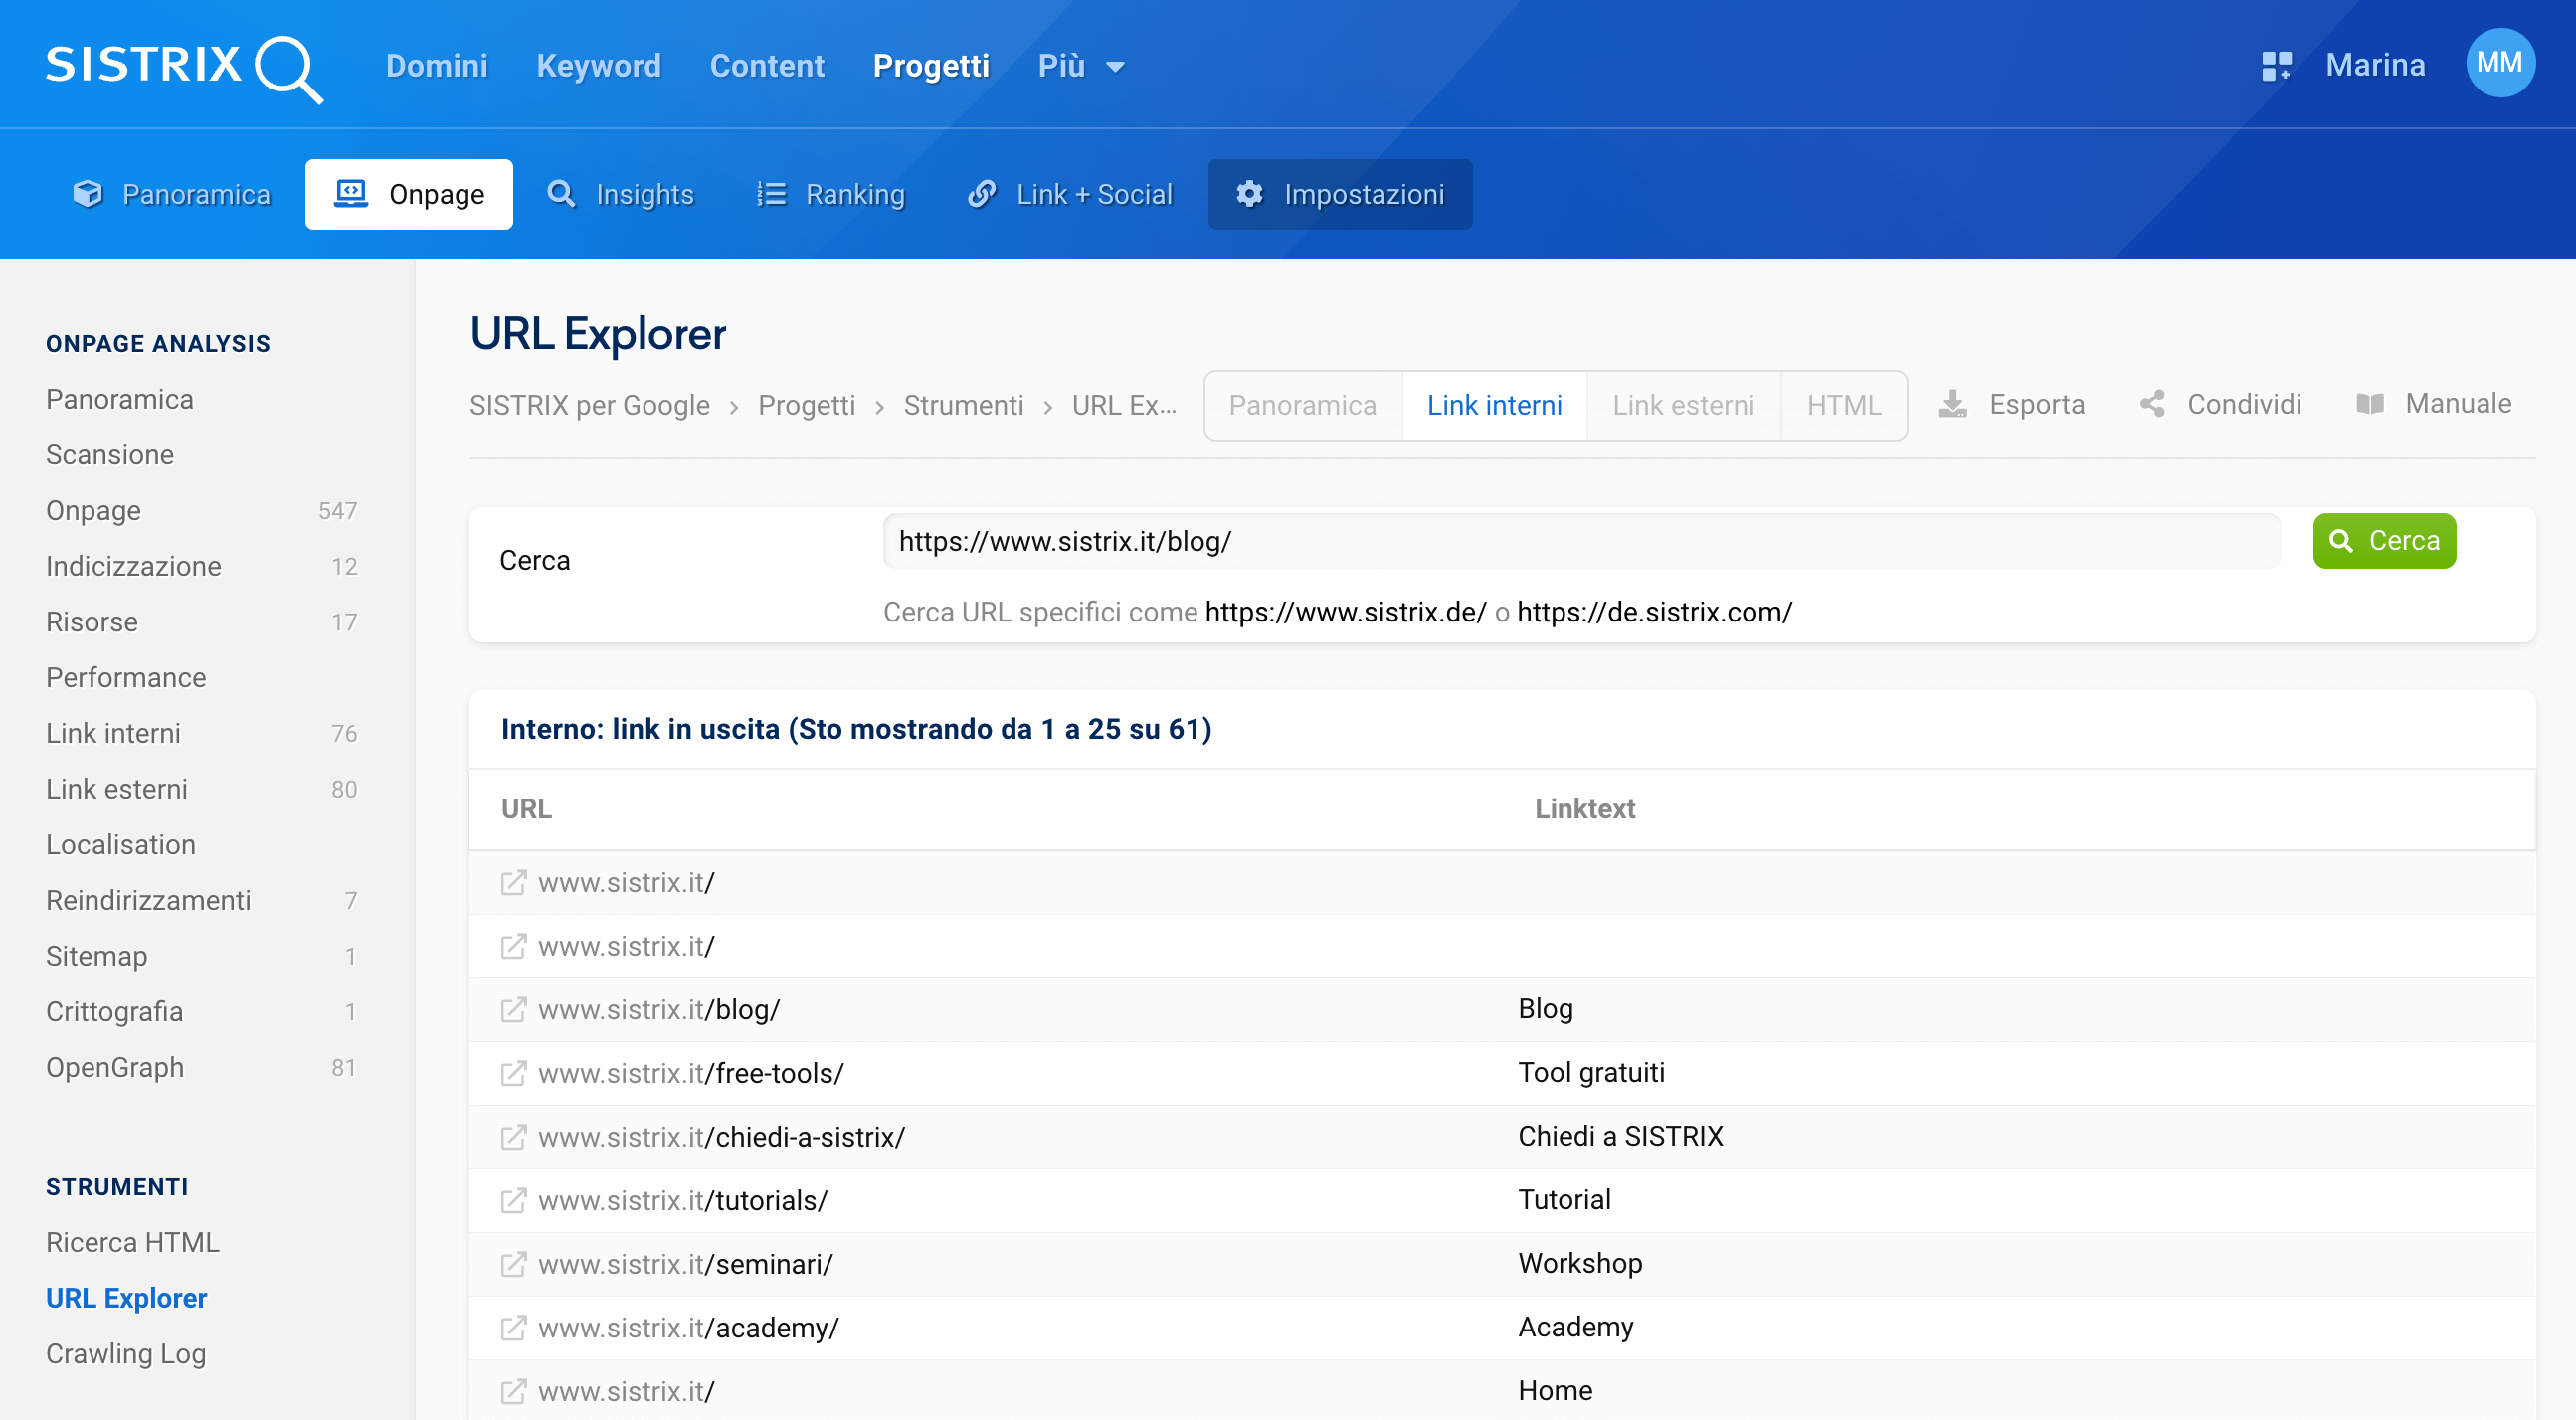Open external link icon for /free-tools/ row

(513, 1074)
